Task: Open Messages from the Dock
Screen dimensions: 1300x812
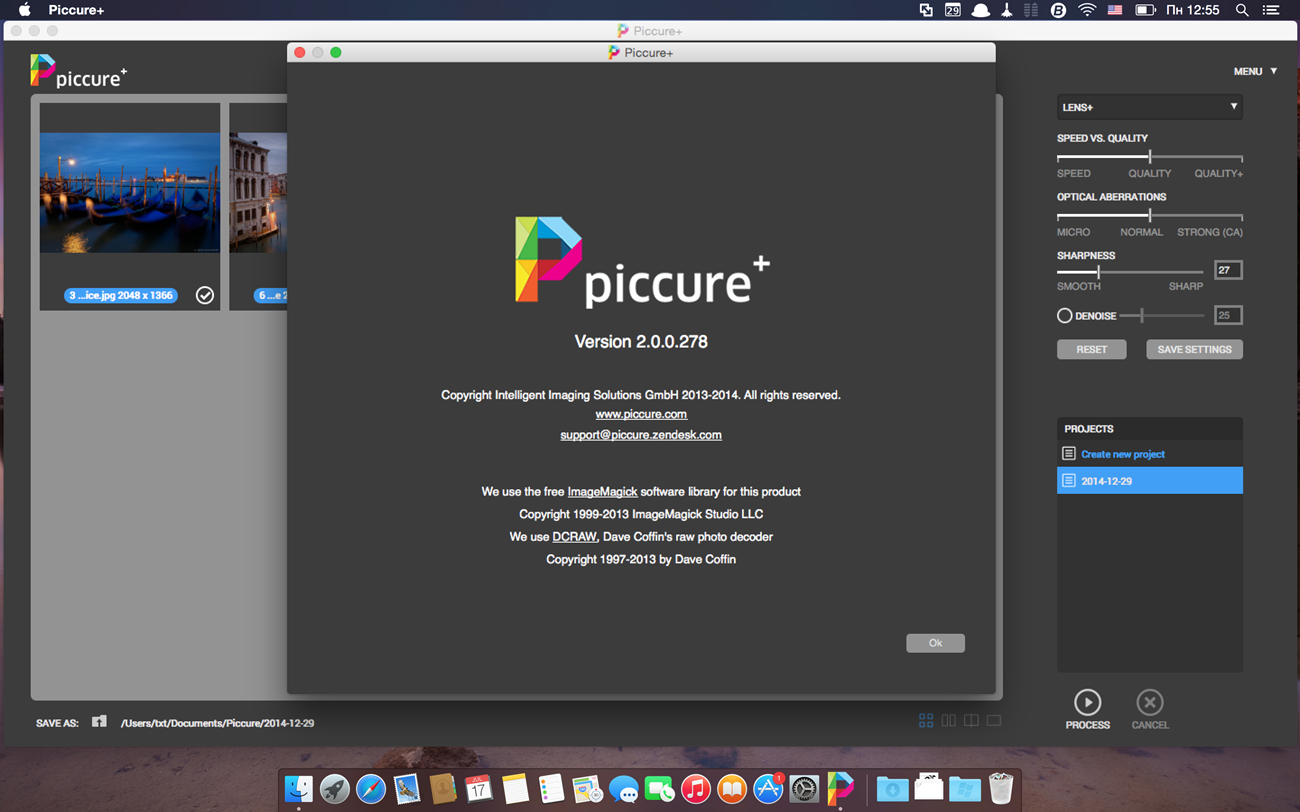Action: (x=623, y=789)
